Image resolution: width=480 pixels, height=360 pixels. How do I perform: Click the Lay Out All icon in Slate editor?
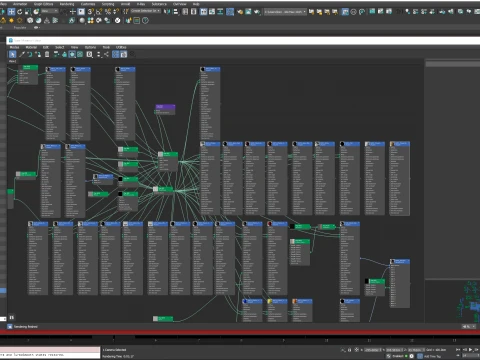98,54
